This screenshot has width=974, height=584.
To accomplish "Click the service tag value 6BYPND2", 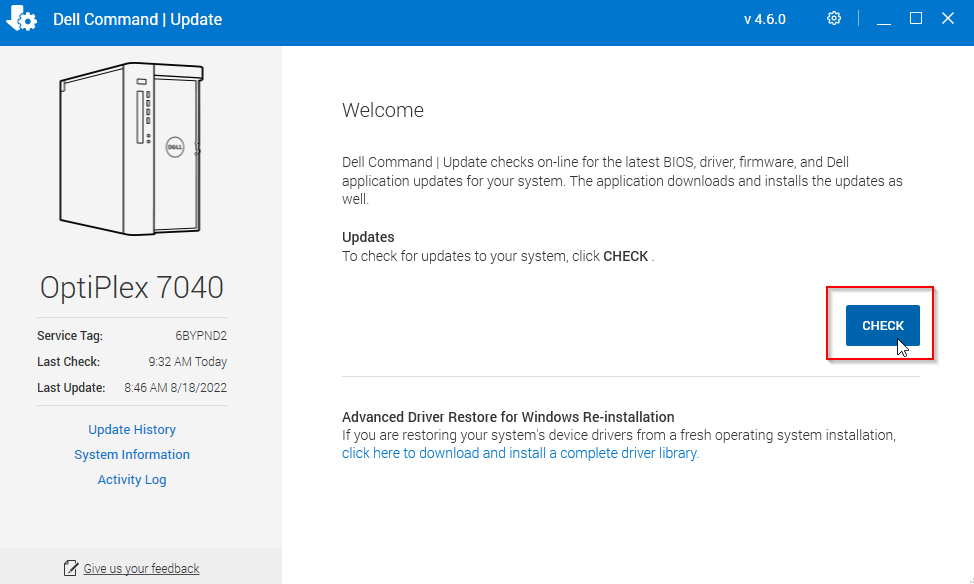I will pos(201,335).
